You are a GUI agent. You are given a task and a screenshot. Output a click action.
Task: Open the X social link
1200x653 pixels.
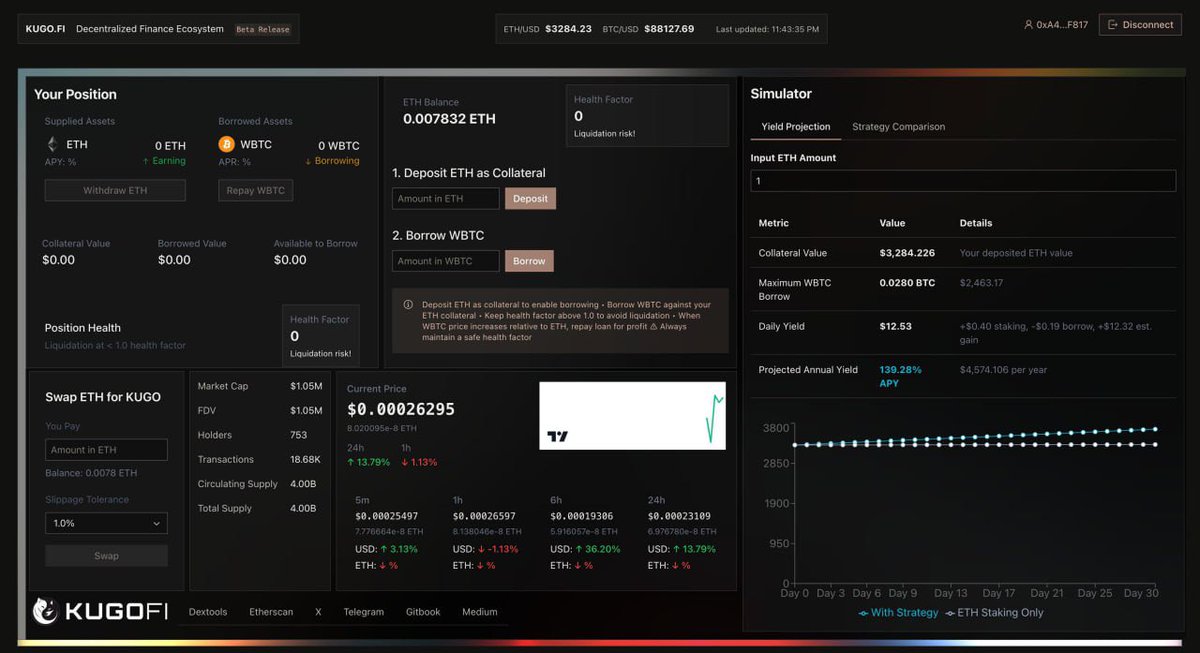tap(318, 612)
